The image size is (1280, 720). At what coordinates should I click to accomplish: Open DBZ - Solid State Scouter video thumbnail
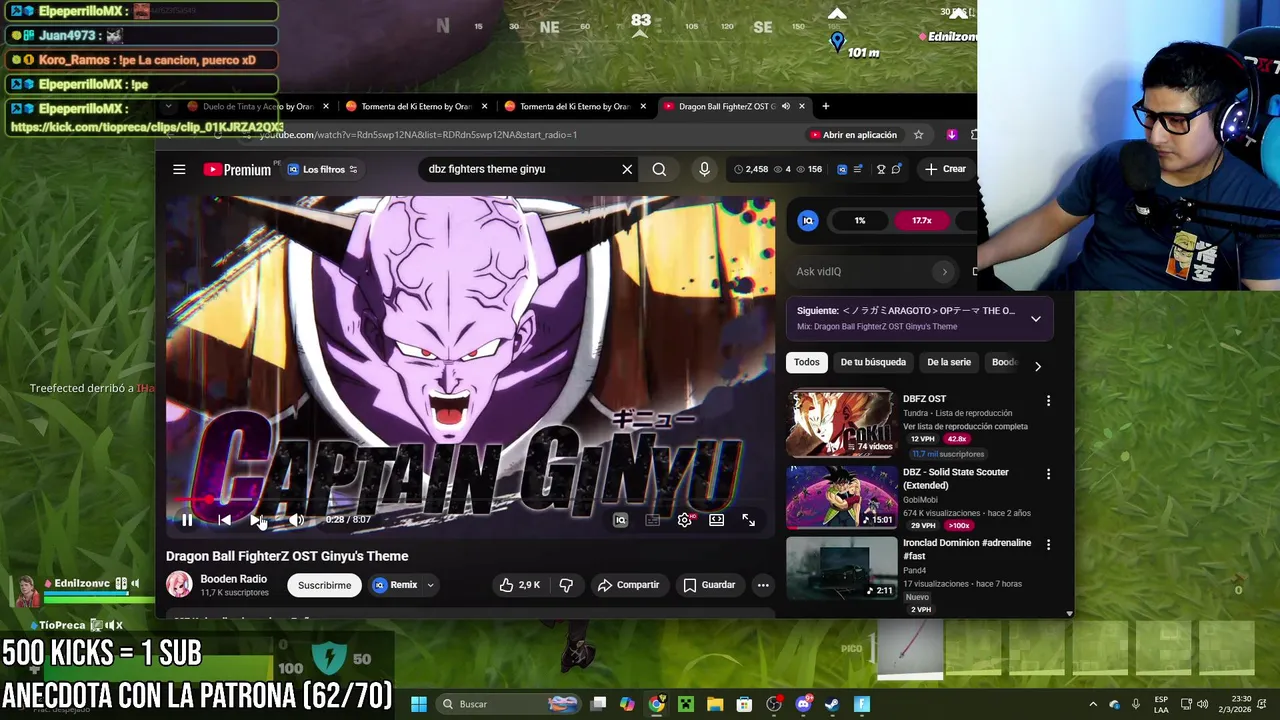[841, 496]
